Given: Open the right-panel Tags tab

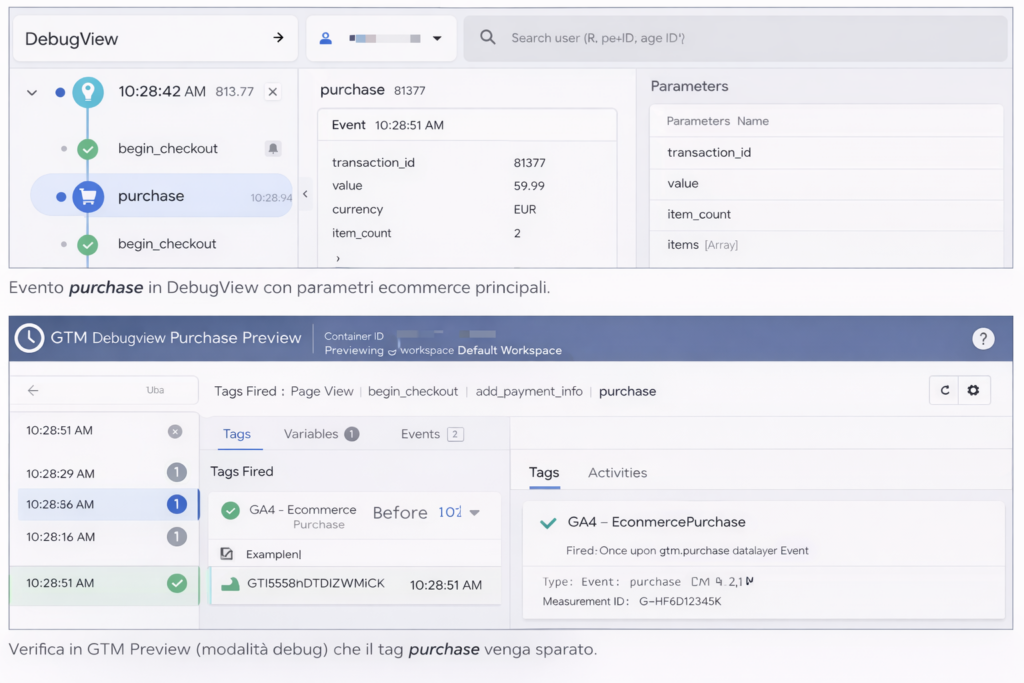Looking at the screenshot, I should (x=544, y=473).
